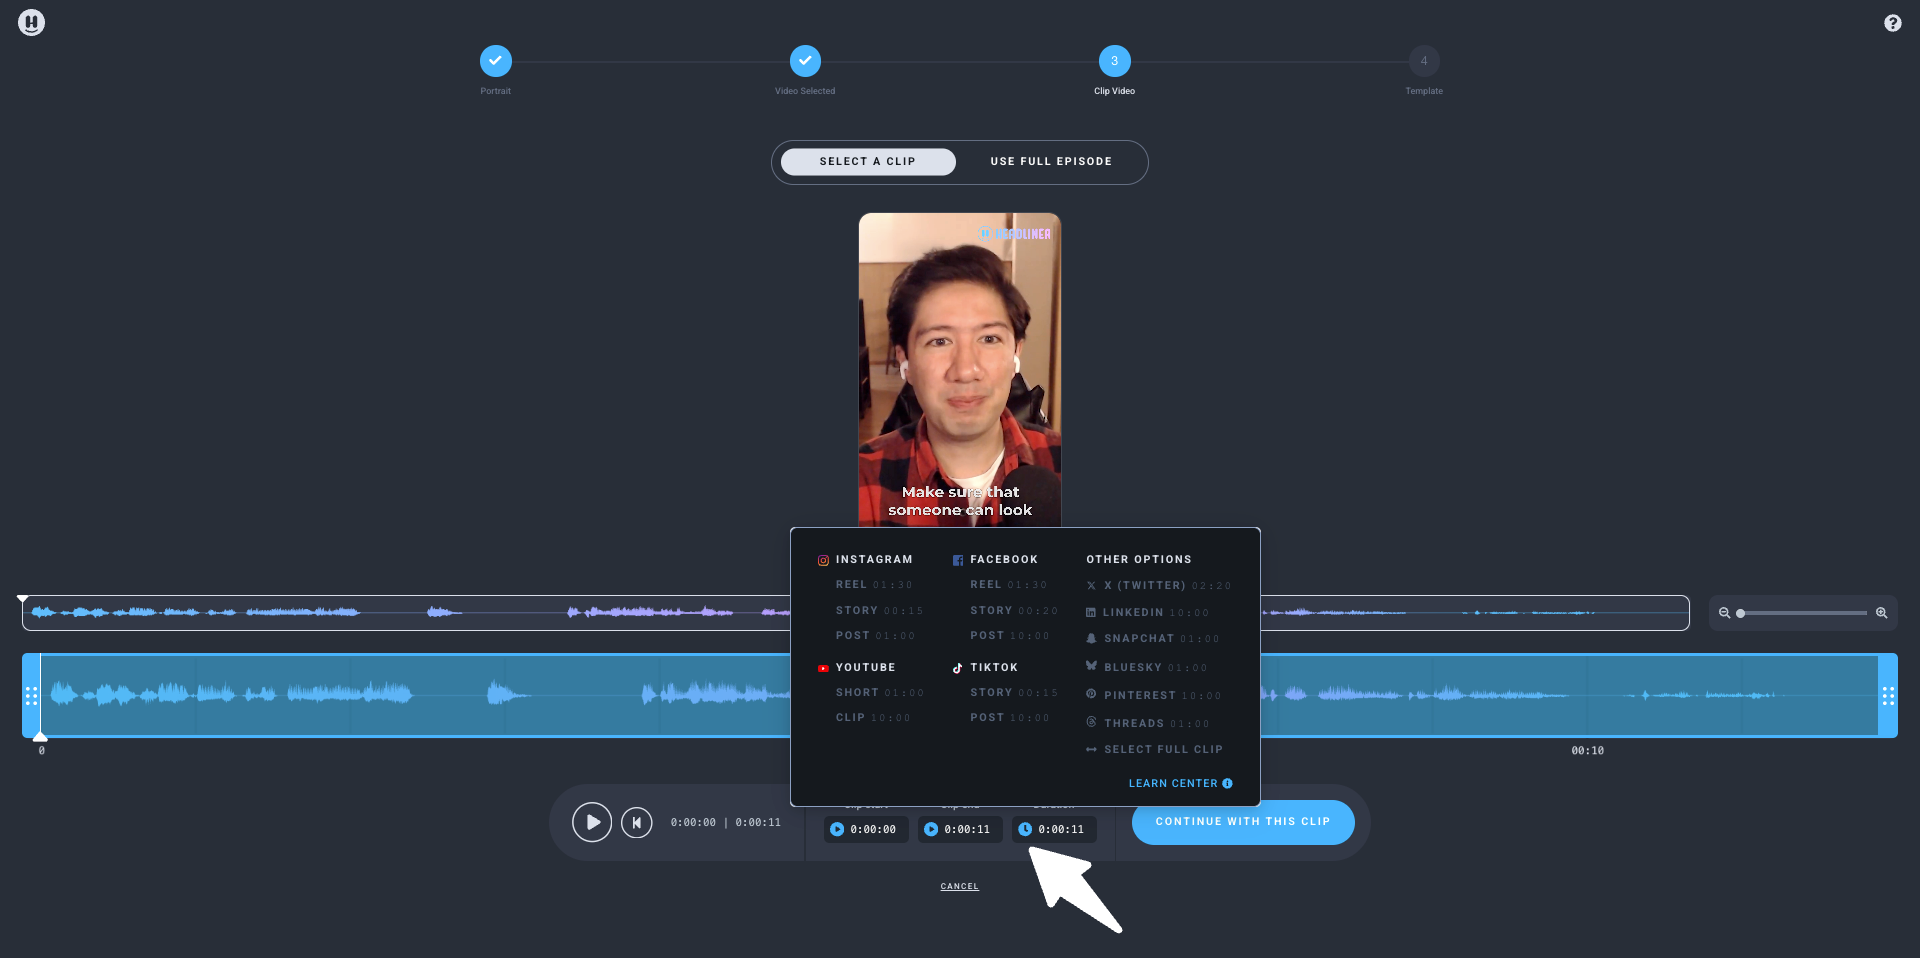Pick Select Full Clip option
The height and width of the screenshot is (958, 1920).
pos(1162,750)
